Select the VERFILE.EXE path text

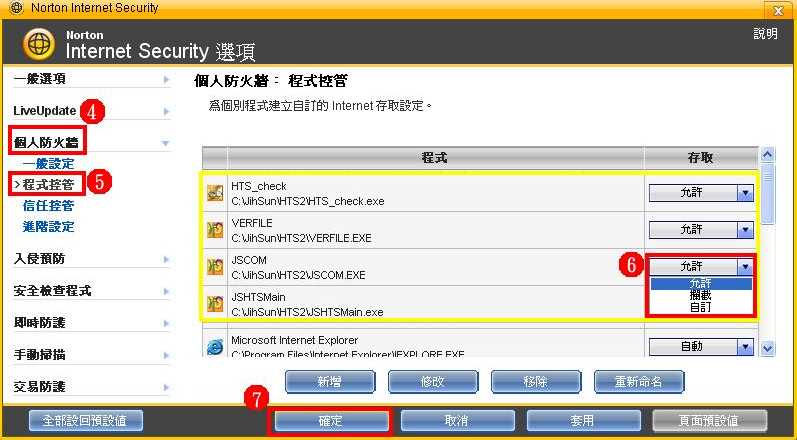pyautogui.click(x=301, y=238)
